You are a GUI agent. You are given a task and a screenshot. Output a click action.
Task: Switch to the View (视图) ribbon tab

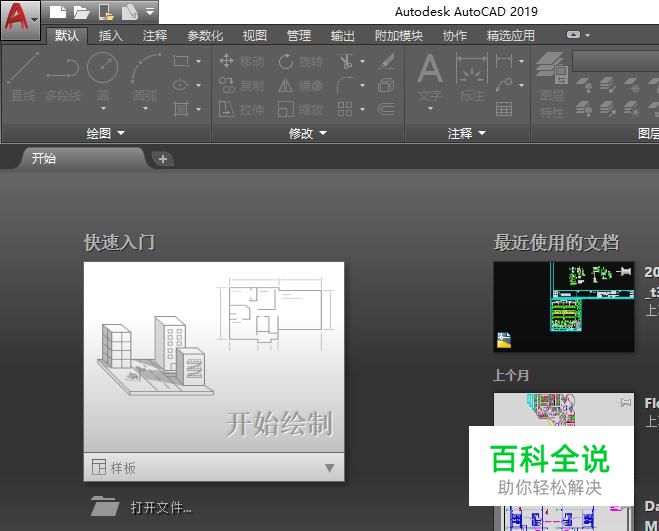[x=255, y=35]
